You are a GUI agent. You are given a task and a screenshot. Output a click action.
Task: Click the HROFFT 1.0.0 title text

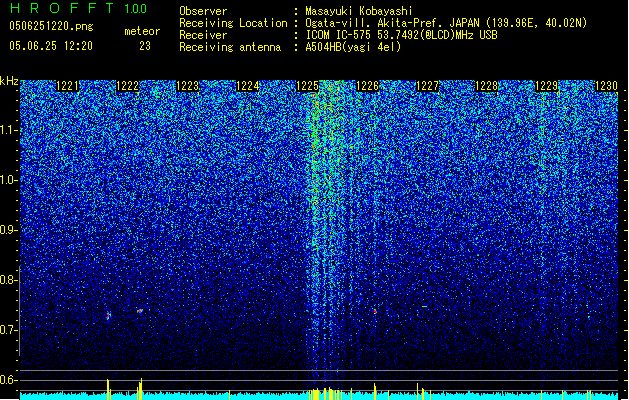pos(79,8)
